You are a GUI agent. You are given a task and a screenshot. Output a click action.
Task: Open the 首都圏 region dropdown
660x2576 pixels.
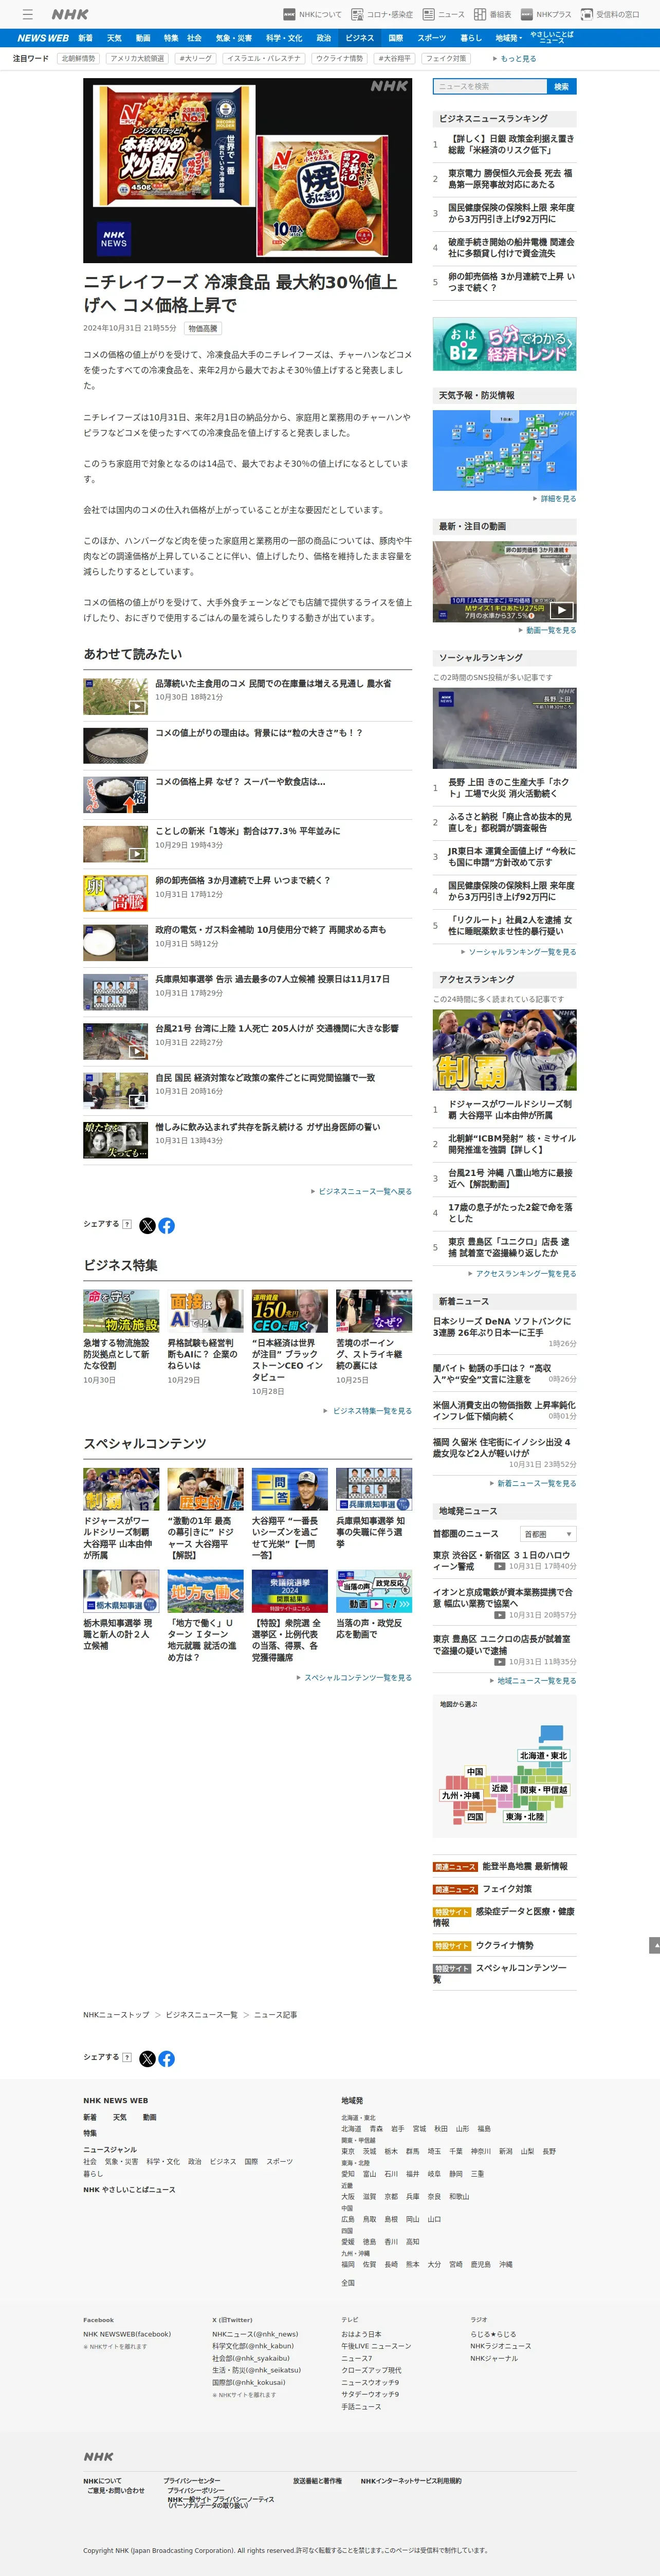tap(547, 1534)
